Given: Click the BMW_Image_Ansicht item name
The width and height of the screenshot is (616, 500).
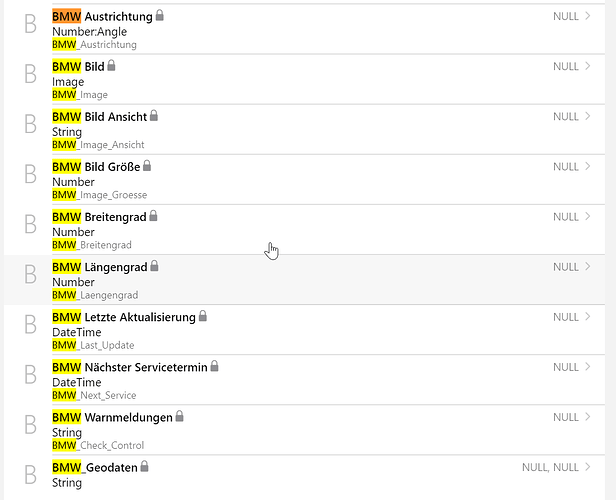Looking at the screenshot, I should click(98, 145).
